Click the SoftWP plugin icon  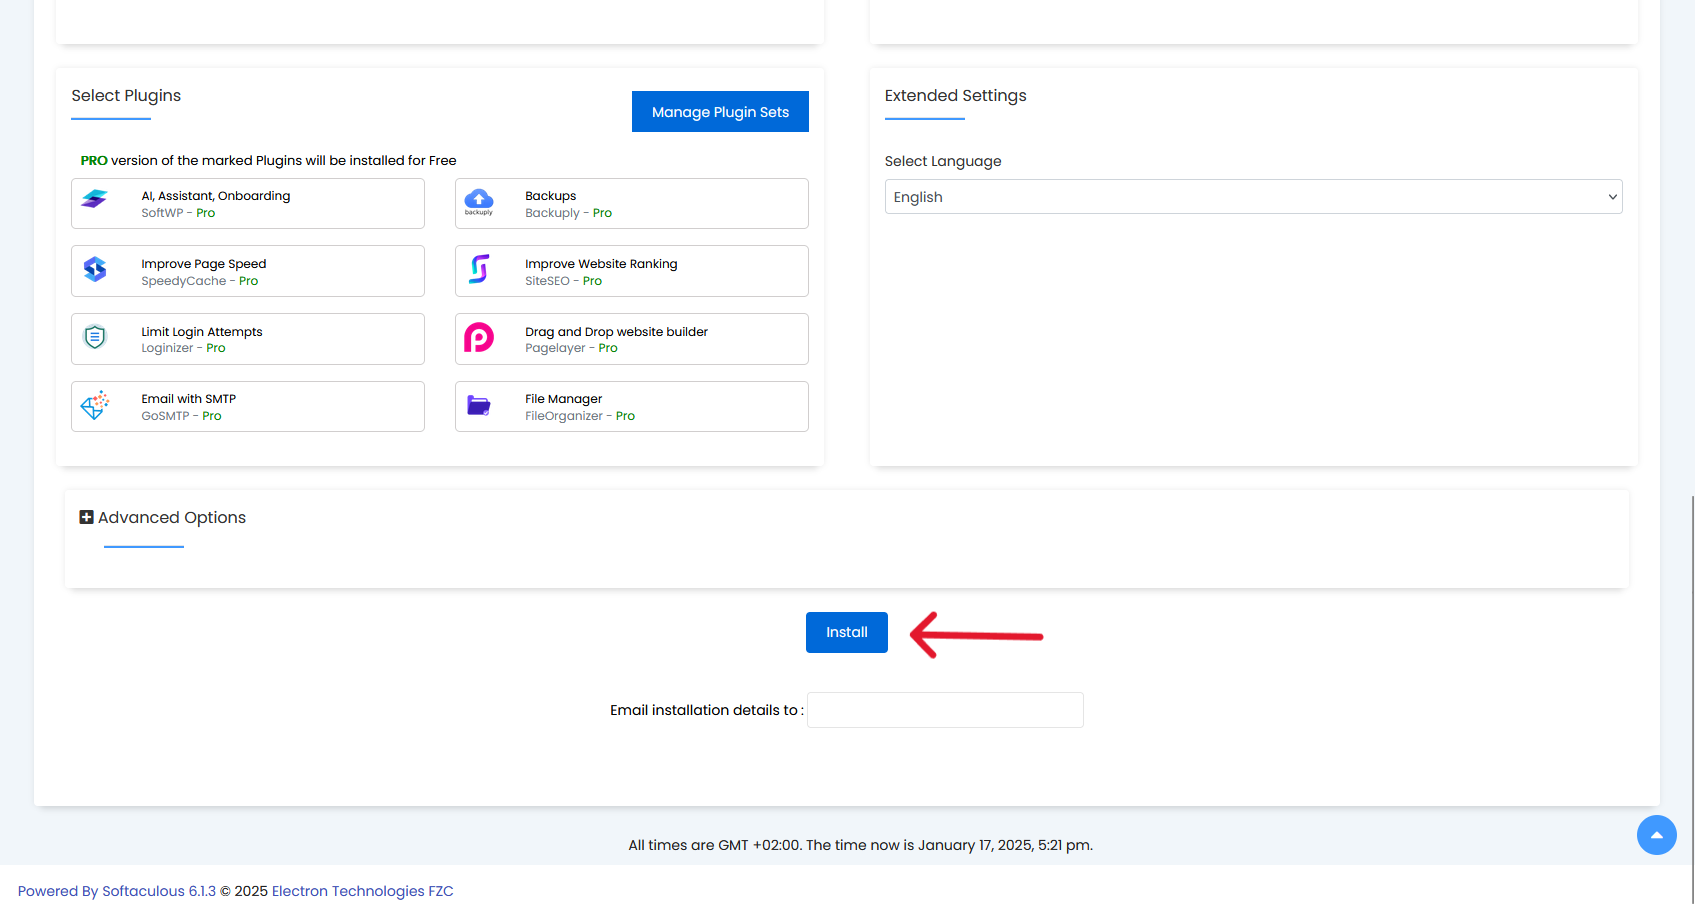(x=94, y=199)
